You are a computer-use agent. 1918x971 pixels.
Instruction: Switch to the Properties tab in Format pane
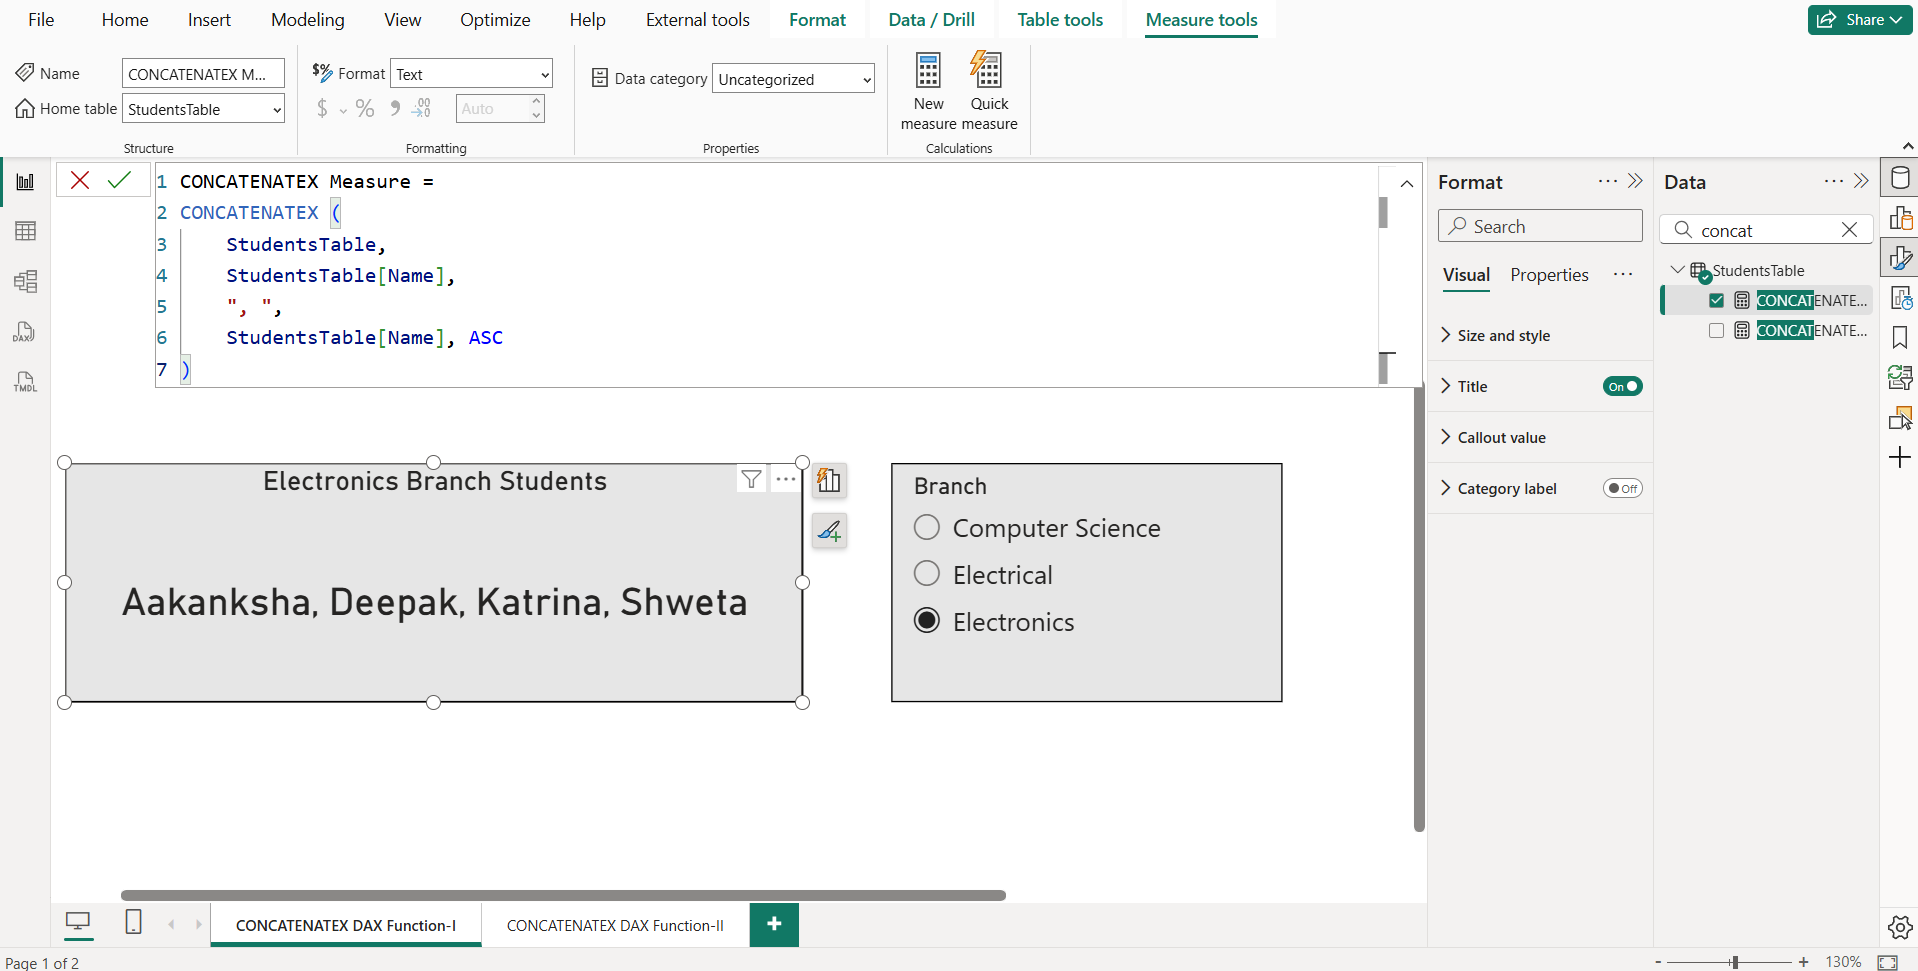click(x=1548, y=275)
